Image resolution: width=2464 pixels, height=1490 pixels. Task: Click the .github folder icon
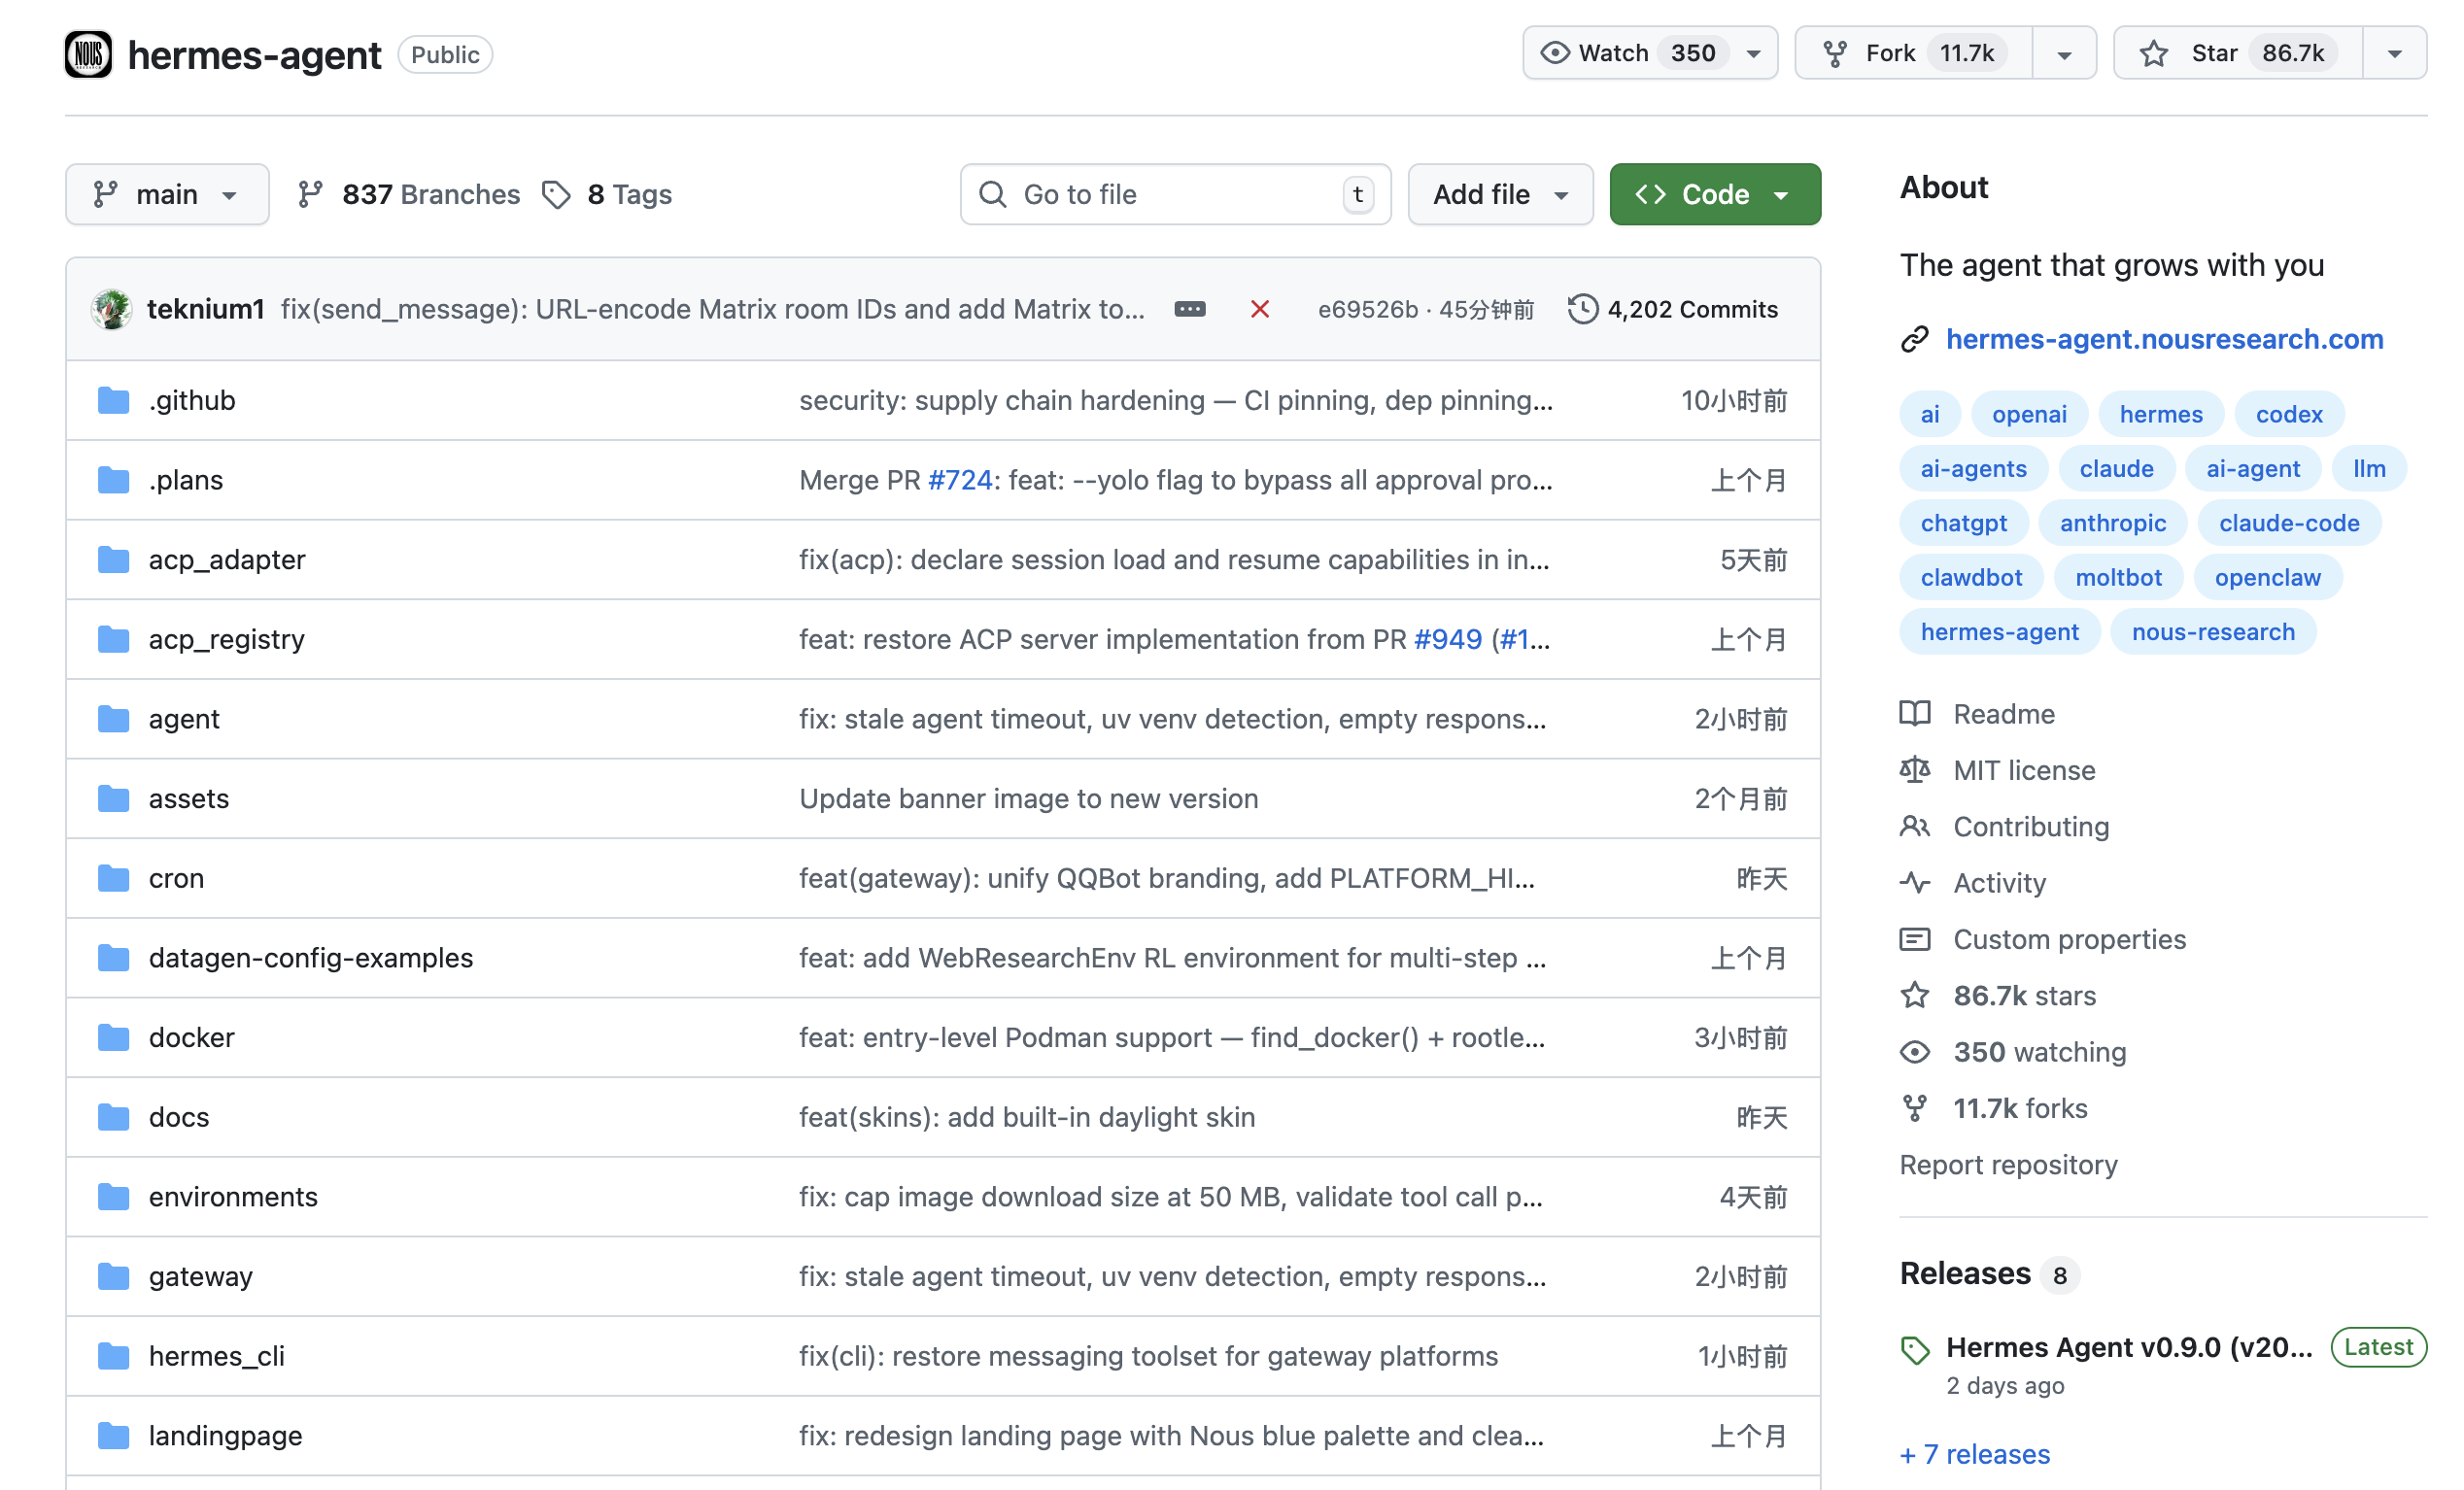click(114, 401)
